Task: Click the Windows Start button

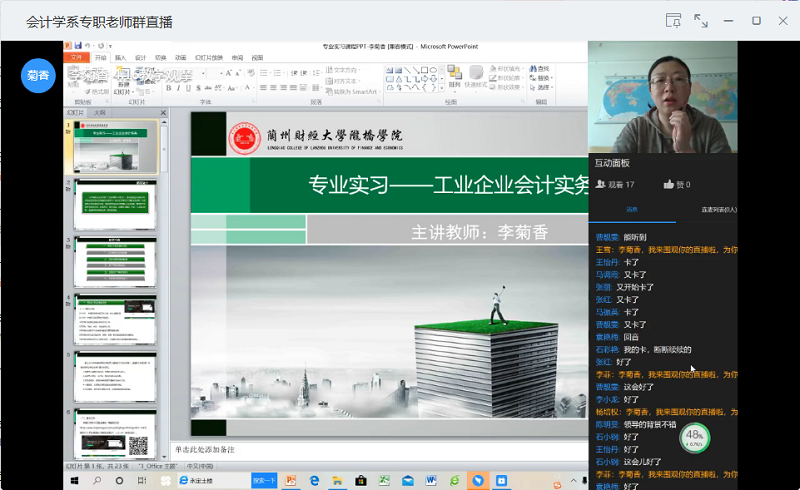Action: pyautogui.click(x=75, y=481)
